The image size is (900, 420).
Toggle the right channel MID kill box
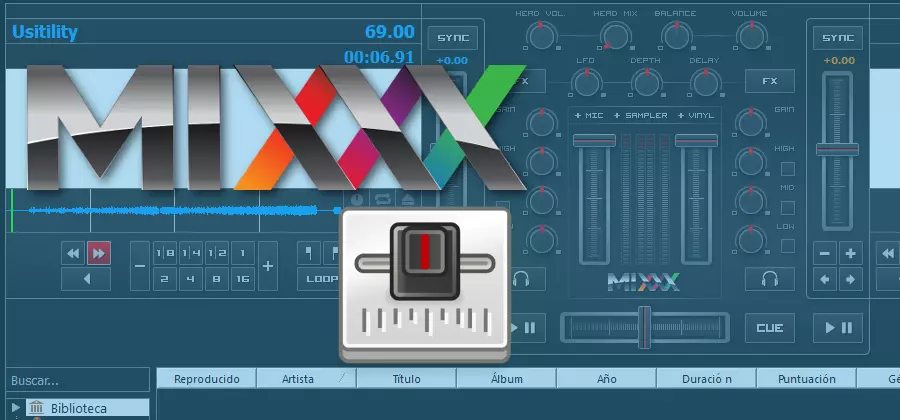coord(787,207)
